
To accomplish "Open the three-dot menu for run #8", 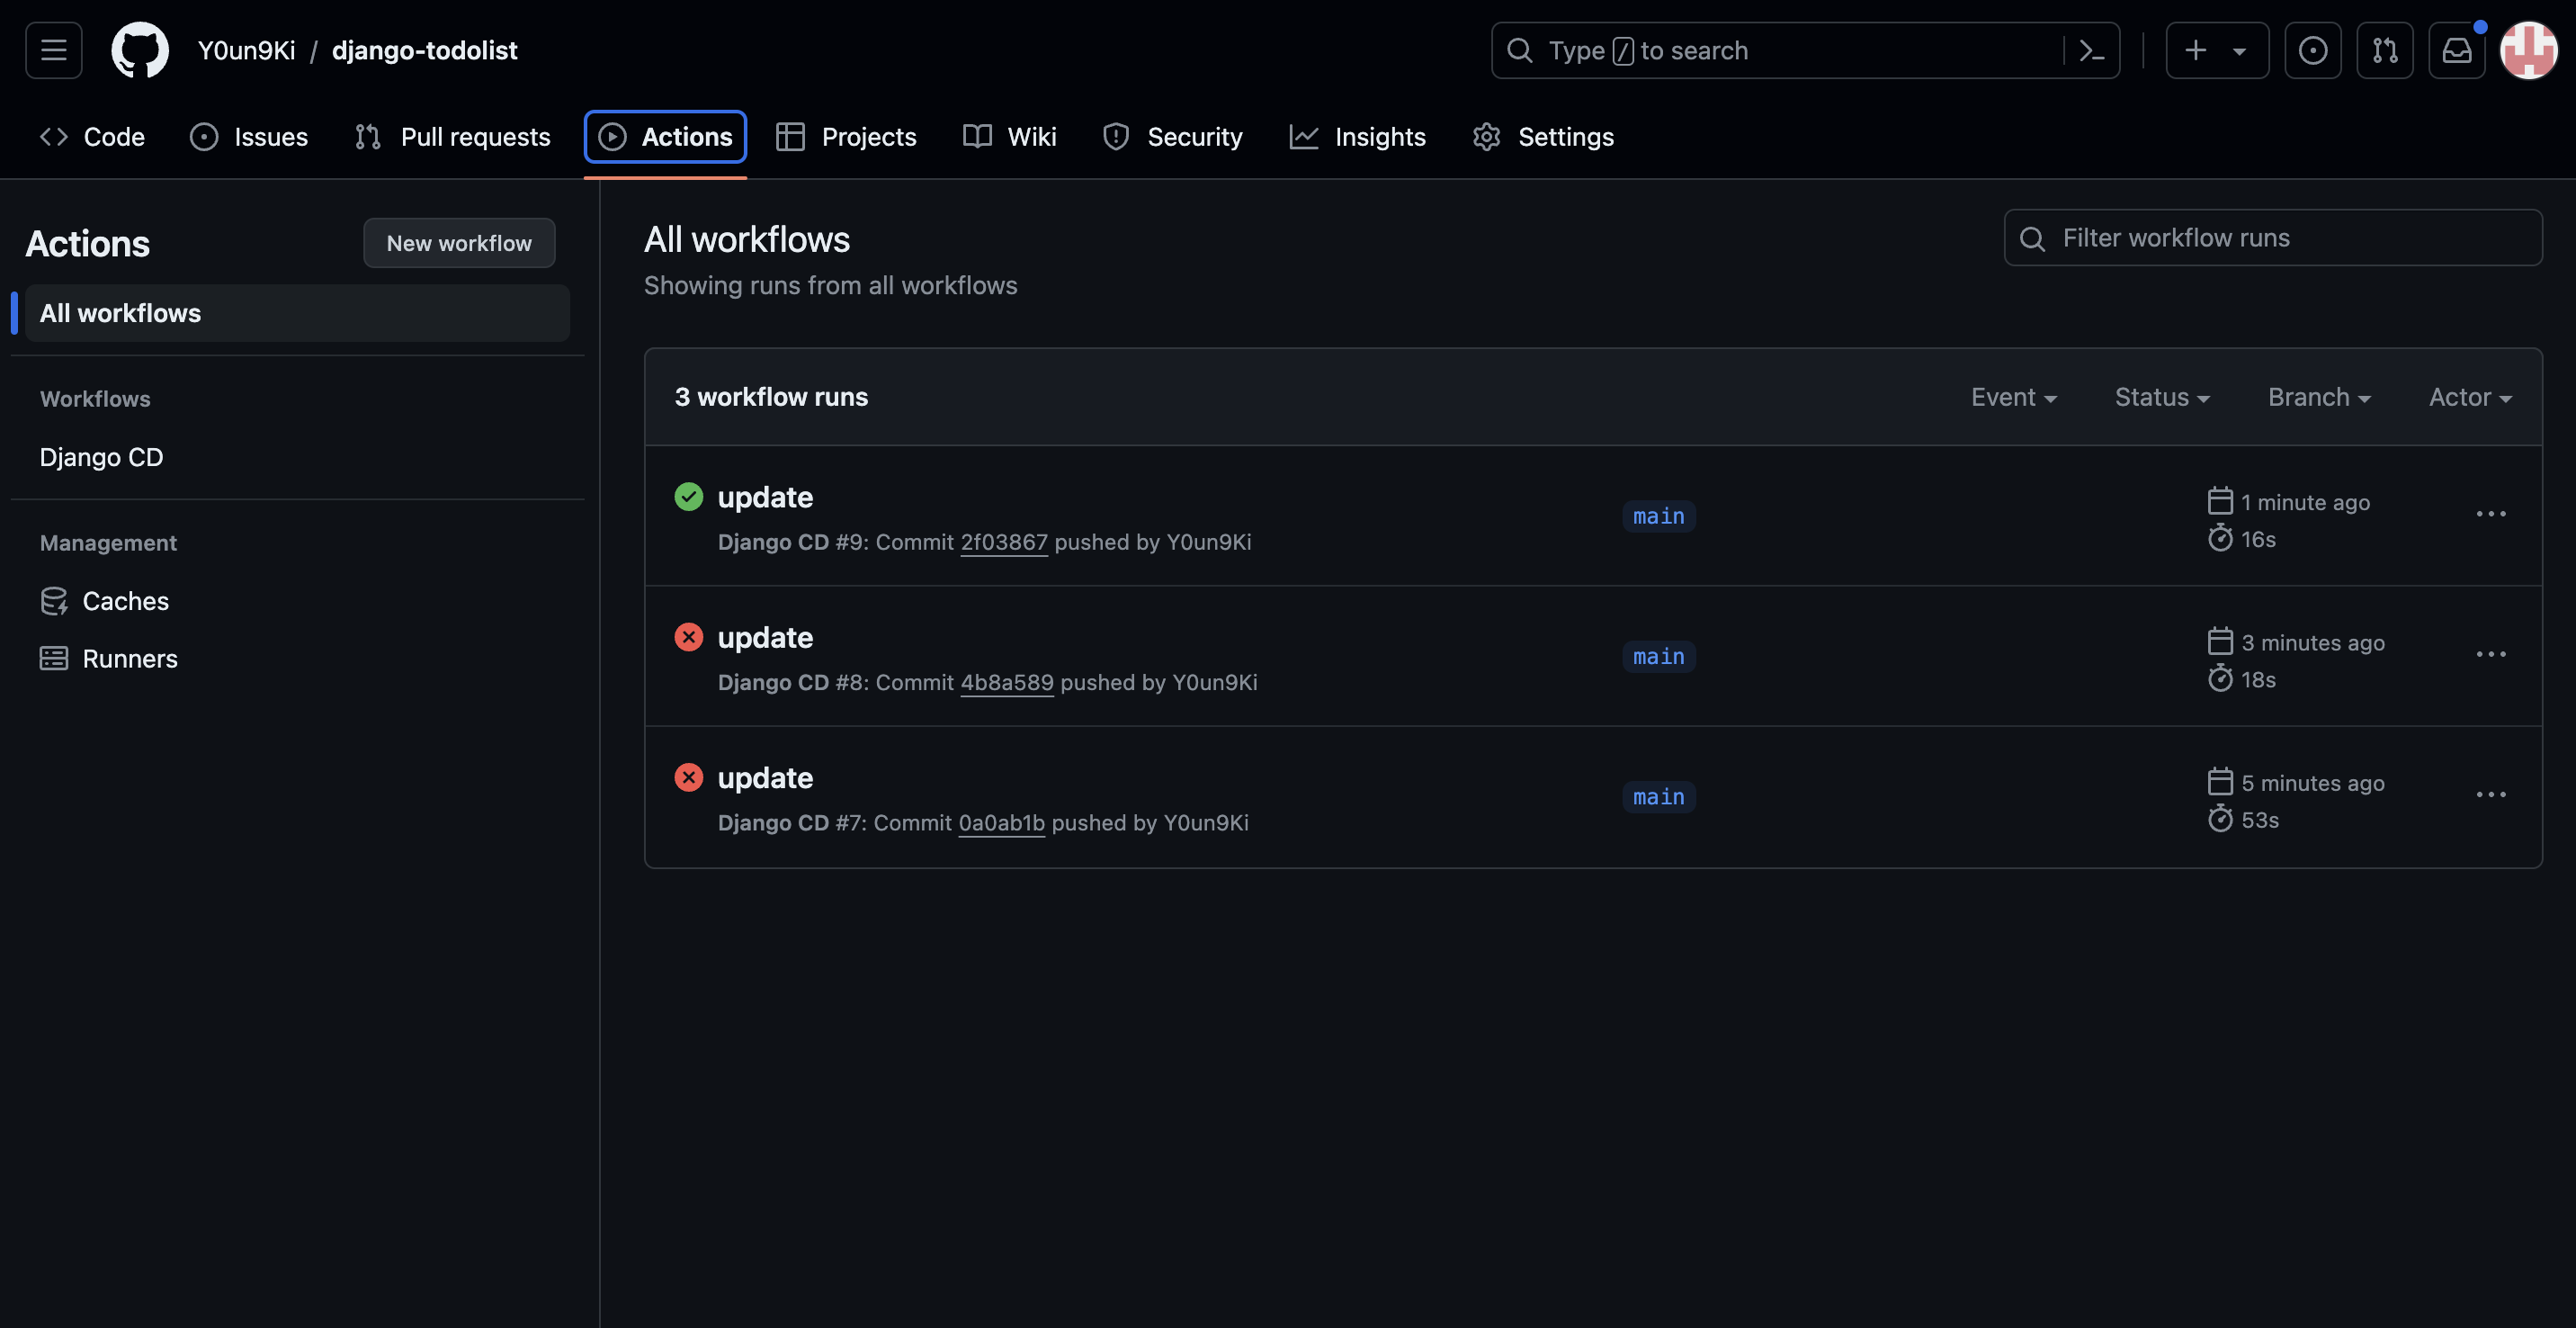I will [x=2491, y=654].
